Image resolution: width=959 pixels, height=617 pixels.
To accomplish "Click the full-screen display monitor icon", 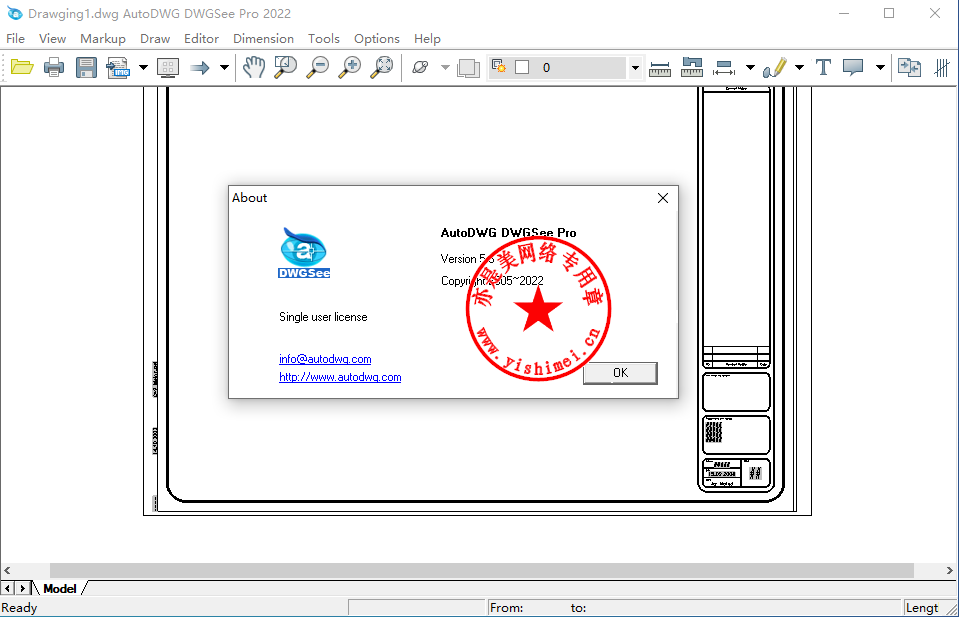I will coord(168,67).
